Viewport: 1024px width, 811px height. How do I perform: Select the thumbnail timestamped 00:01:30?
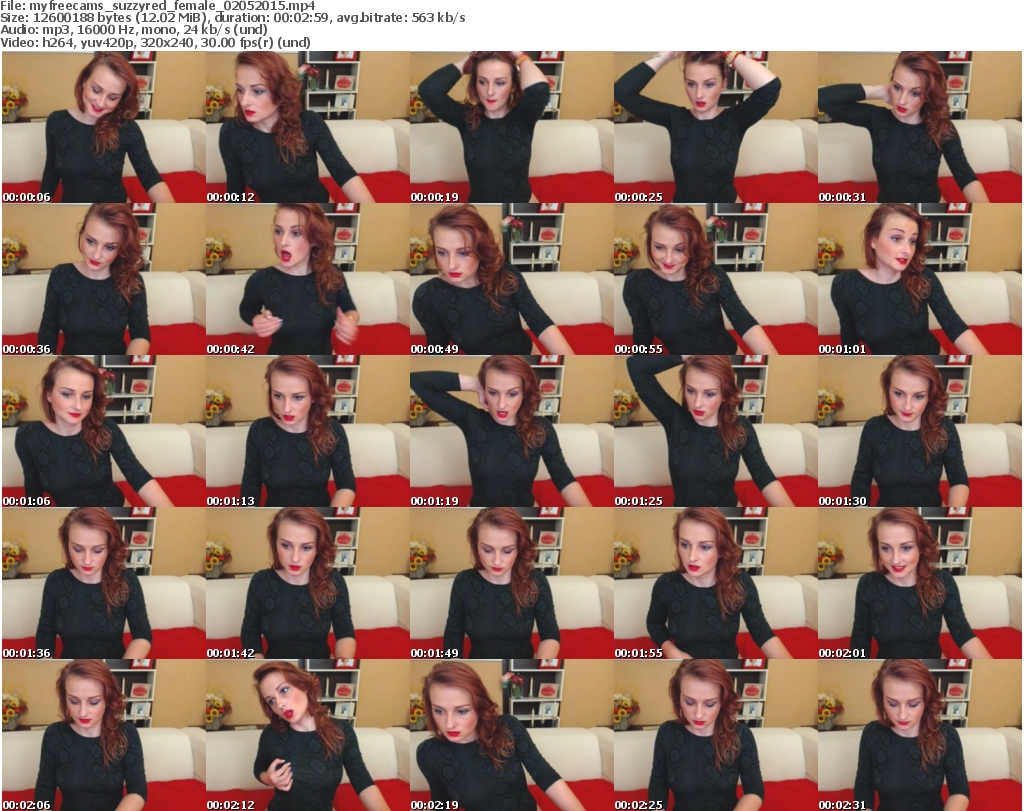click(920, 432)
